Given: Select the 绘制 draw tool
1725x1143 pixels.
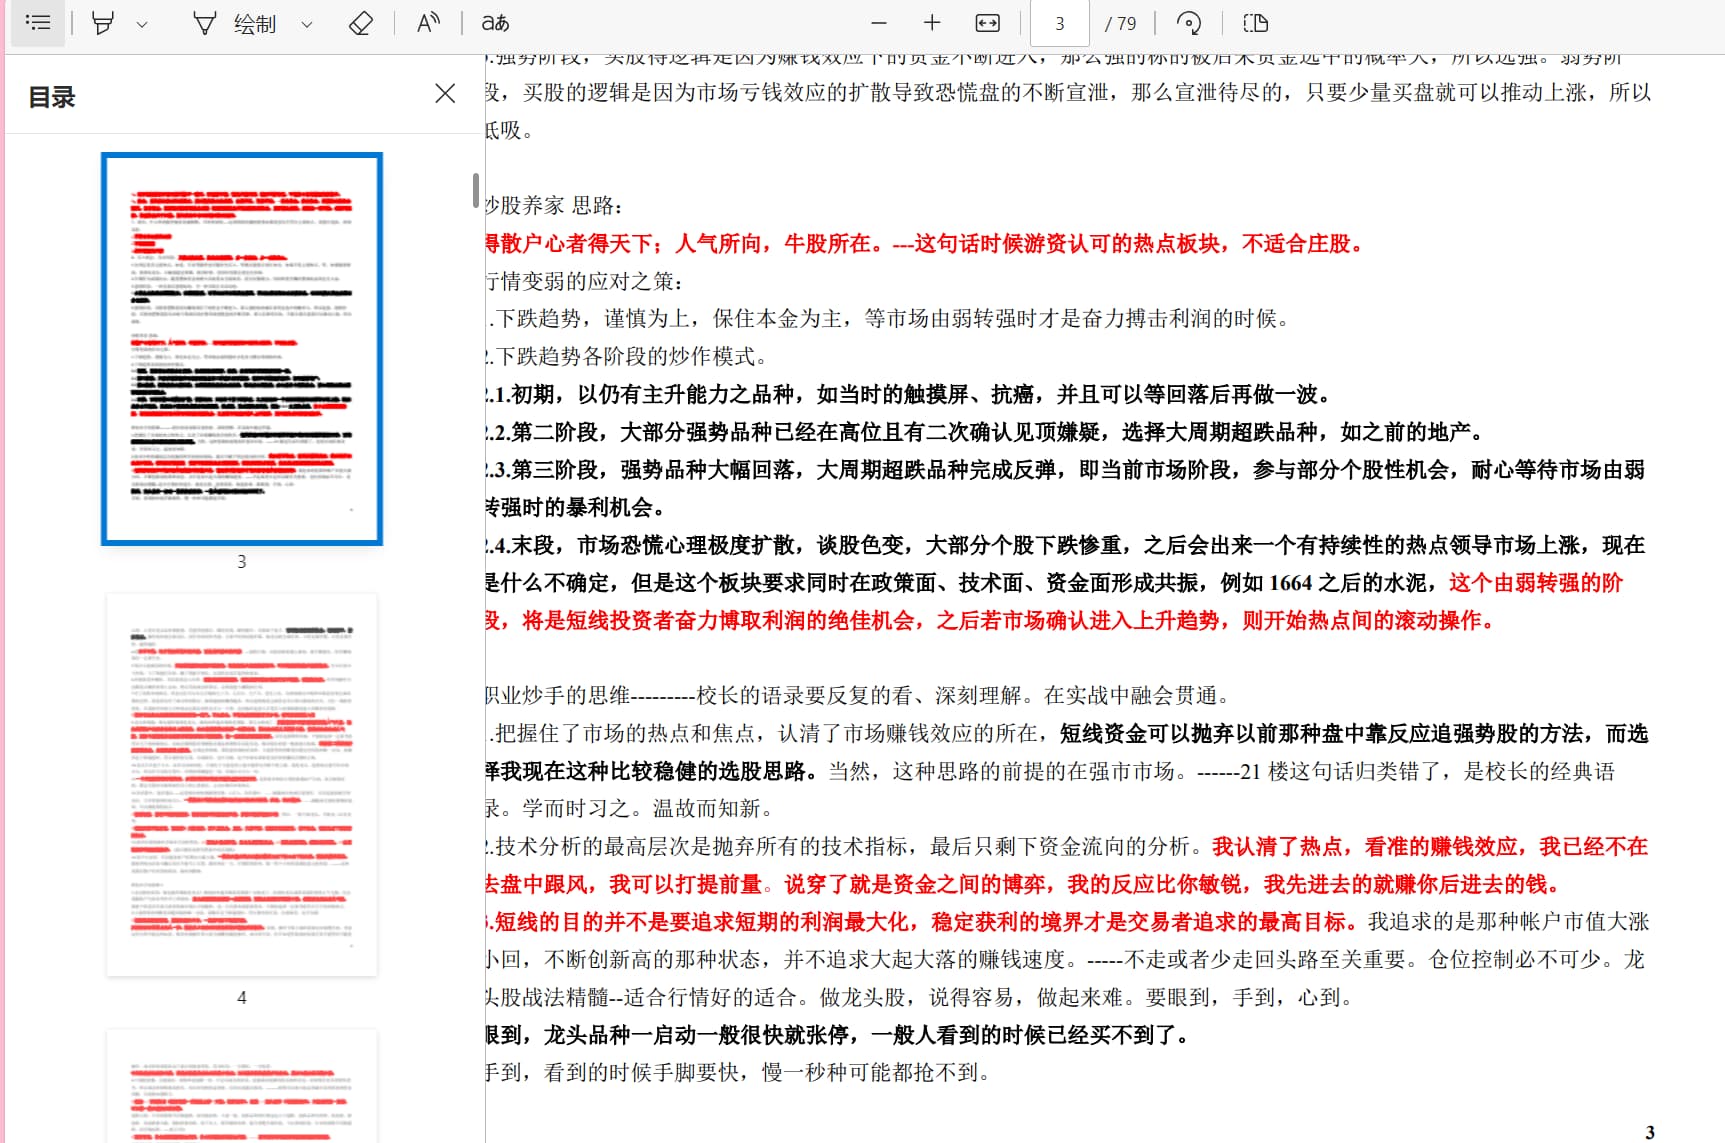Looking at the screenshot, I should 235,23.
